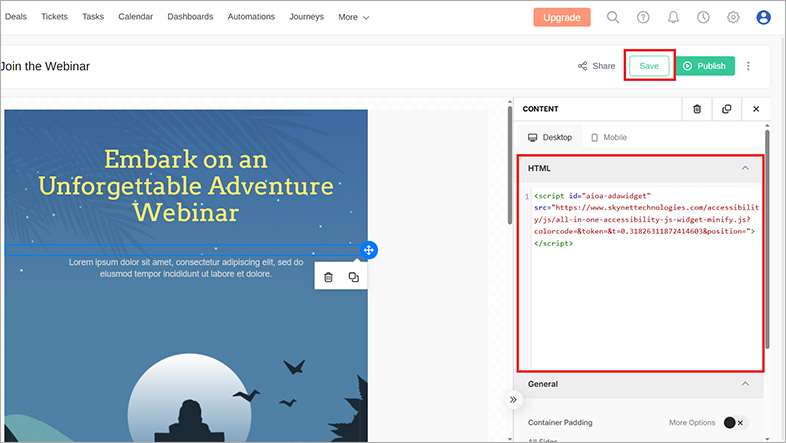Screen dimensions: 786x443
Task: Click the Join the Webinar page title
Action: click(x=45, y=66)
